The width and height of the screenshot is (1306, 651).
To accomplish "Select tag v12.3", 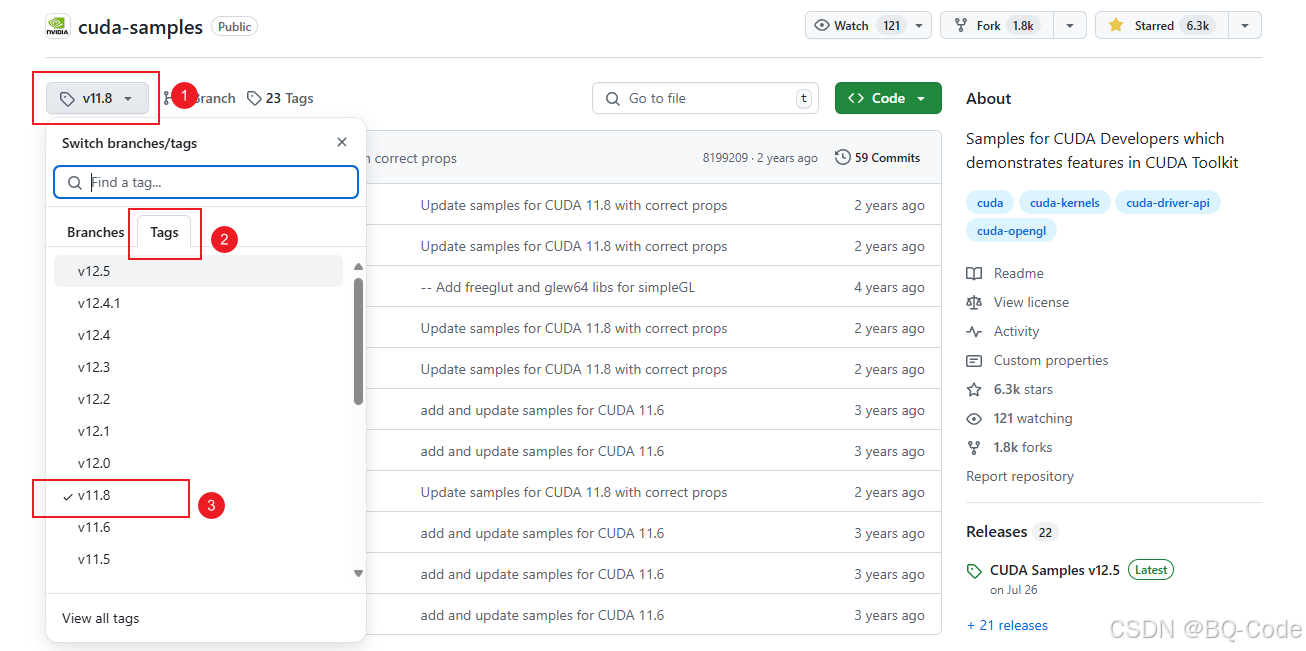I will (198, 367).
